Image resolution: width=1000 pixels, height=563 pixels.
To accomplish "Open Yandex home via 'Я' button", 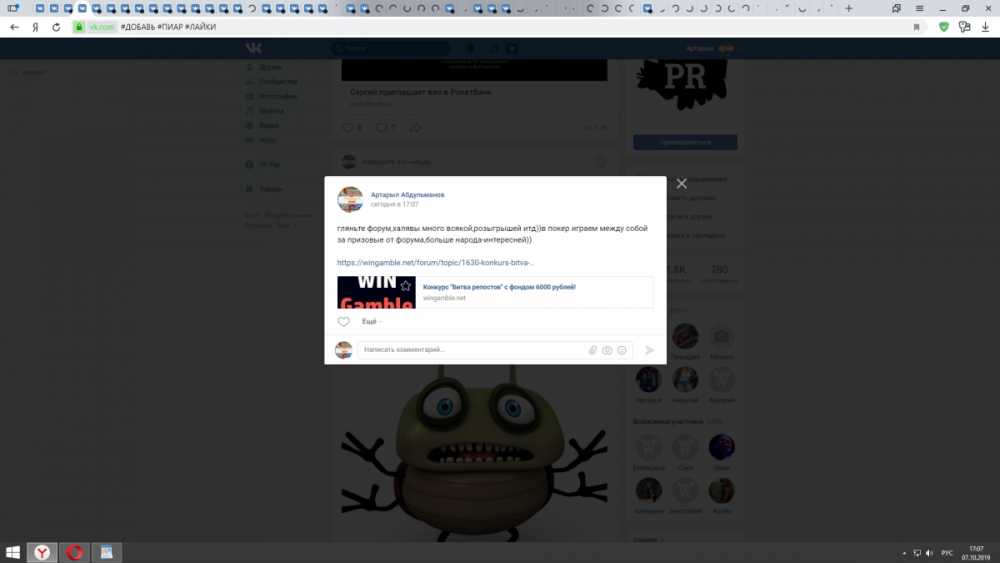I will coord(36,27).
